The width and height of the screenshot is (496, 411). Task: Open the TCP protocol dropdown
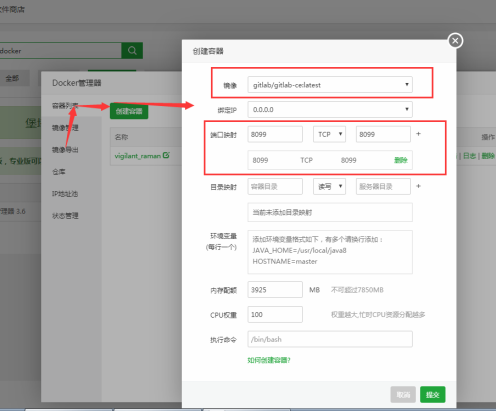click(x=329, y=134)
